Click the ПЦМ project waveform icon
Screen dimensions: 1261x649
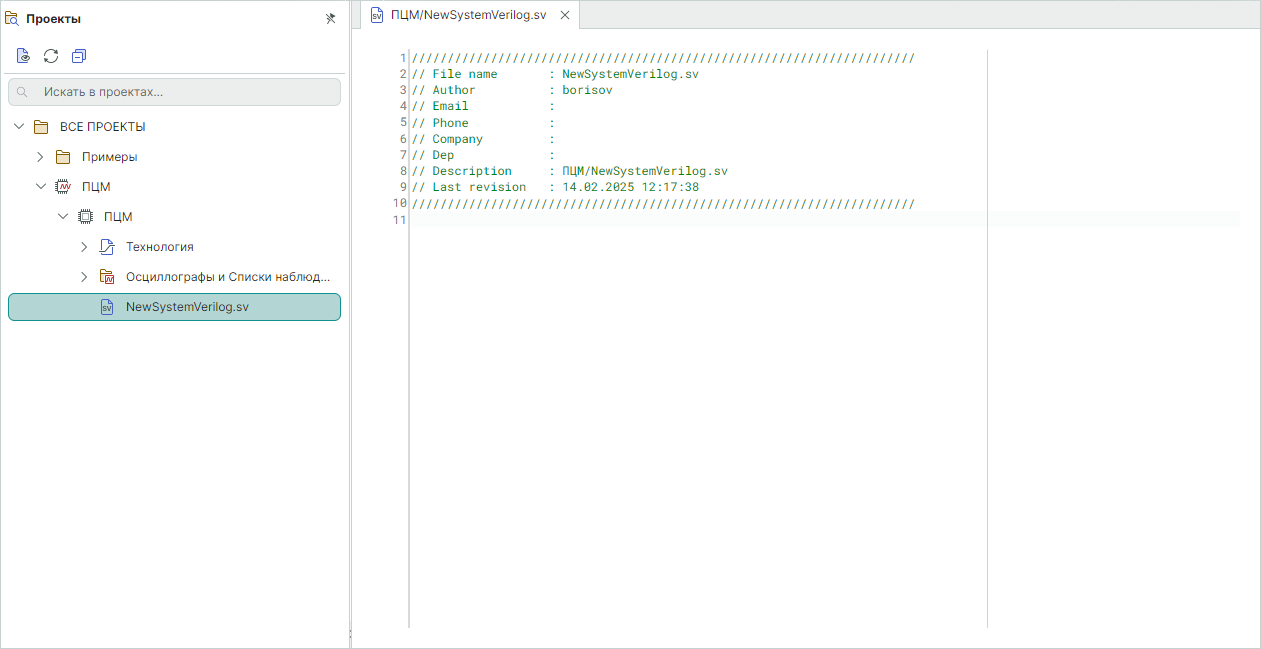(x=63, y=187)
